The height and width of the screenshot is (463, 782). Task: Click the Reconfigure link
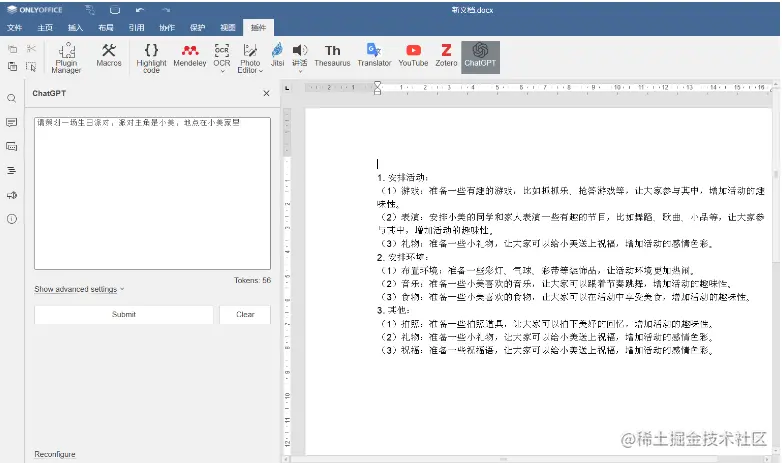tap(55, 454)
